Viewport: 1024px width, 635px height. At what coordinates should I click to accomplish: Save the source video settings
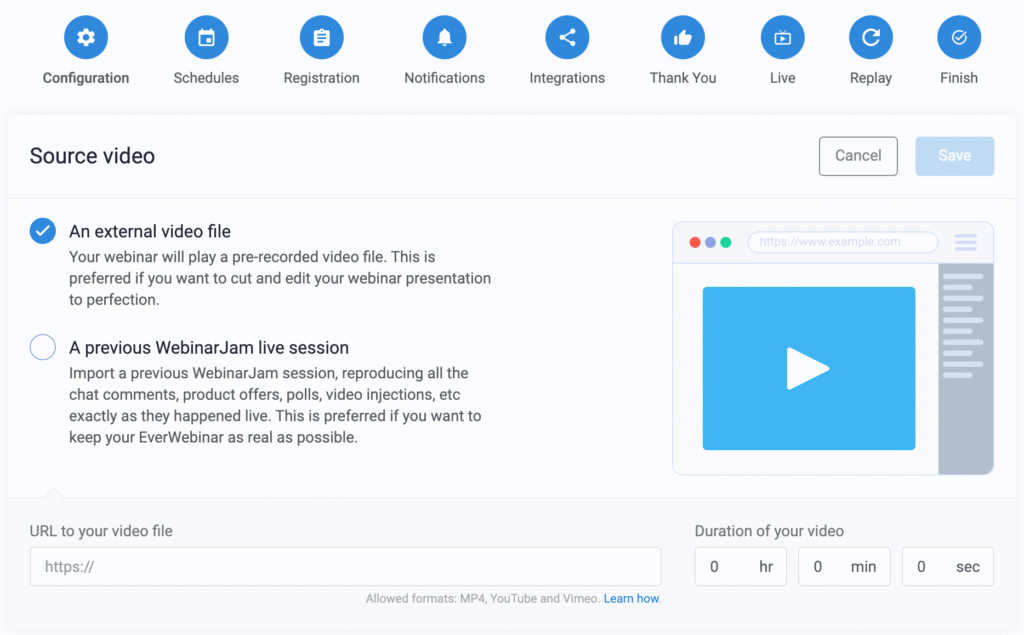(x=954, y=155)
